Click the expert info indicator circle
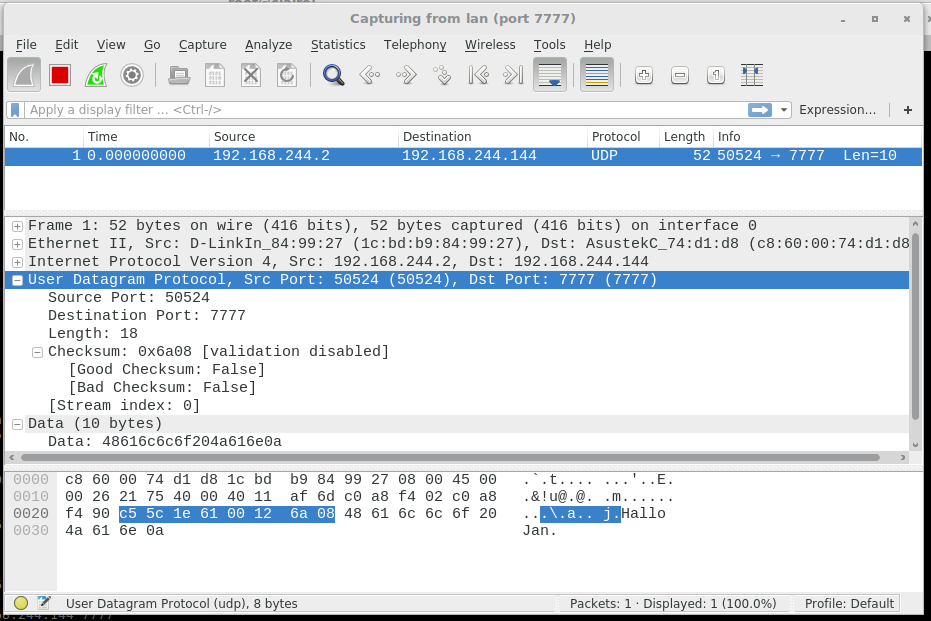Image resolution: width=931 pixels, height=621 pixels. tap(21, 603)
